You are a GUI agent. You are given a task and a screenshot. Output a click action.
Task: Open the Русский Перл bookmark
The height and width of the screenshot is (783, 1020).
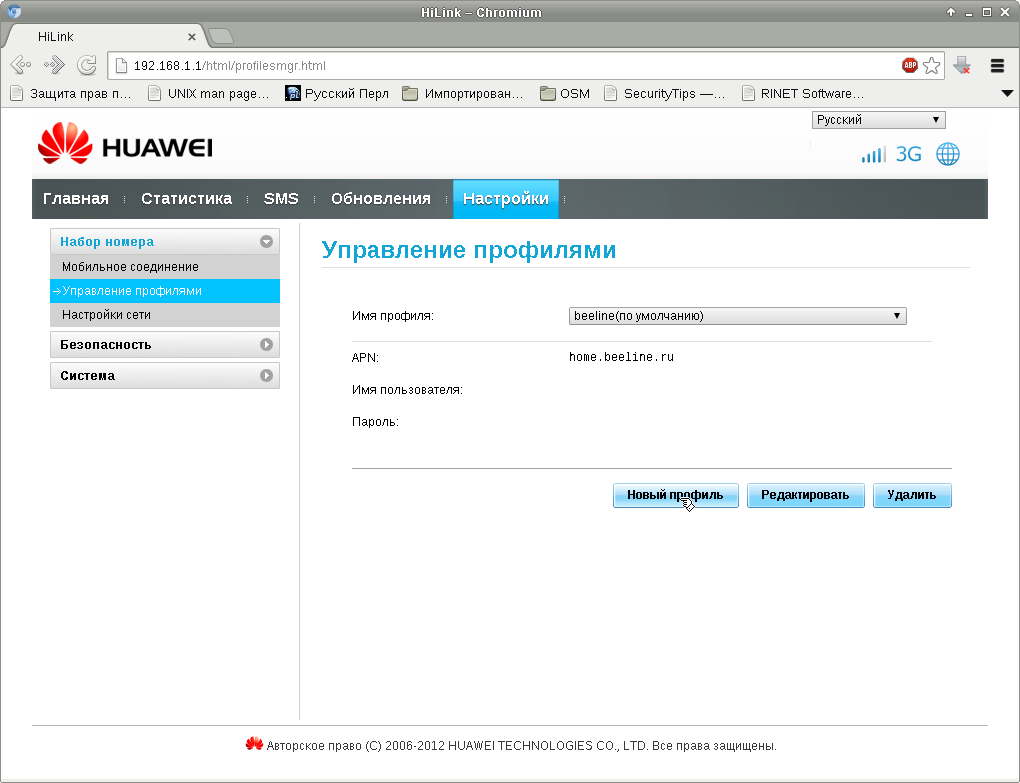(337, 94)
